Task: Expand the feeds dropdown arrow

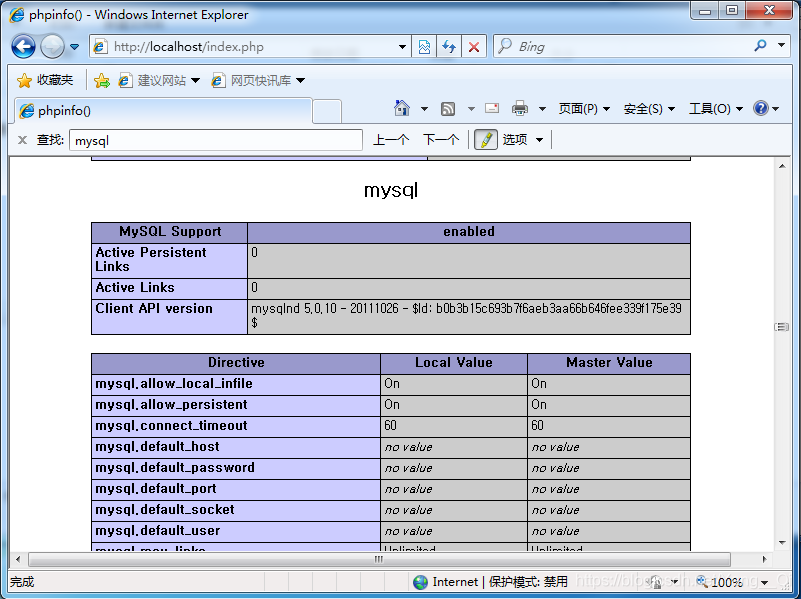Action: 471,109
